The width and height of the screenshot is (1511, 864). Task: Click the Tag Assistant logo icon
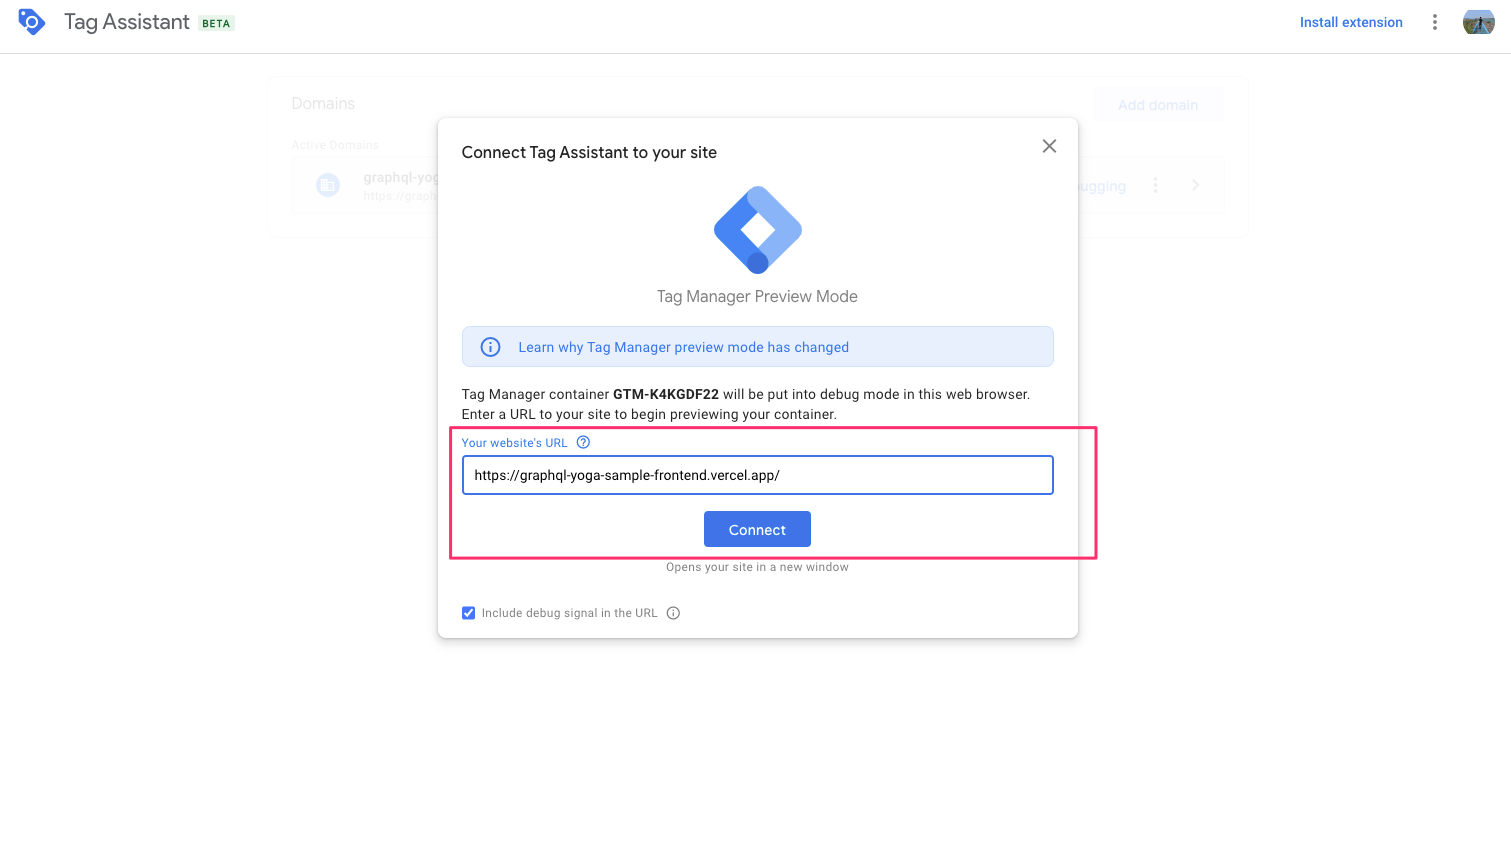click(32, 22)
